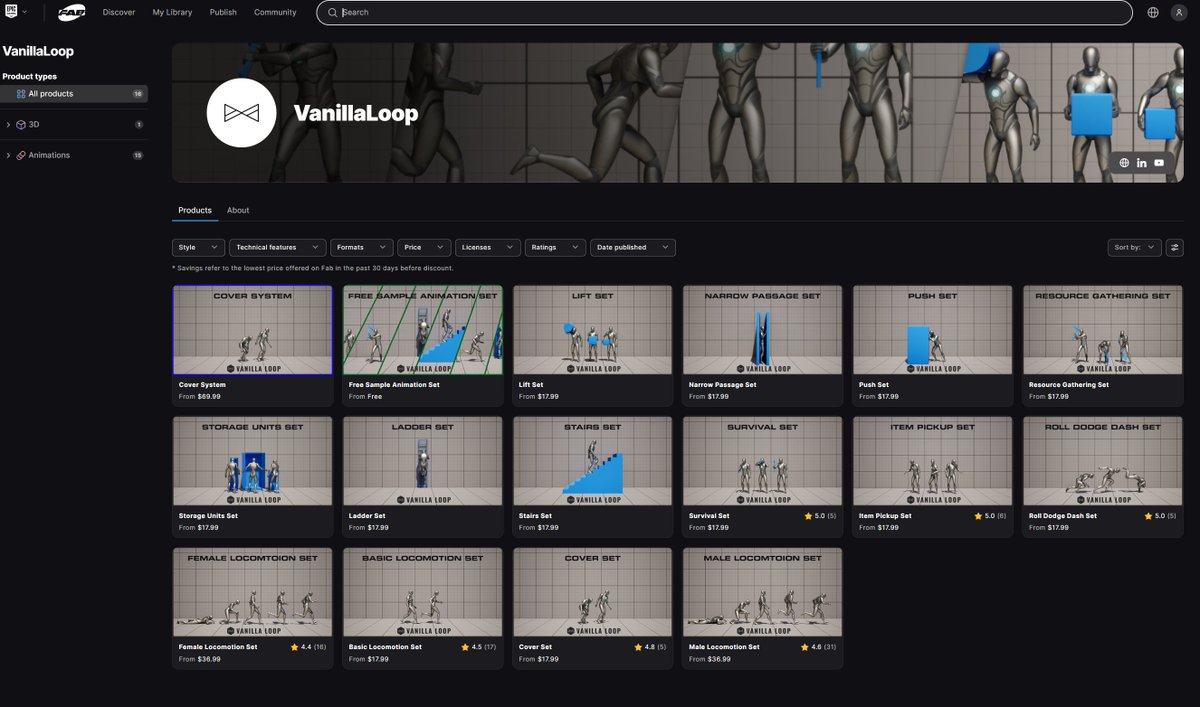Click the Survival Set title link
Screen dimensions: 1200x707
click(709, 516)
